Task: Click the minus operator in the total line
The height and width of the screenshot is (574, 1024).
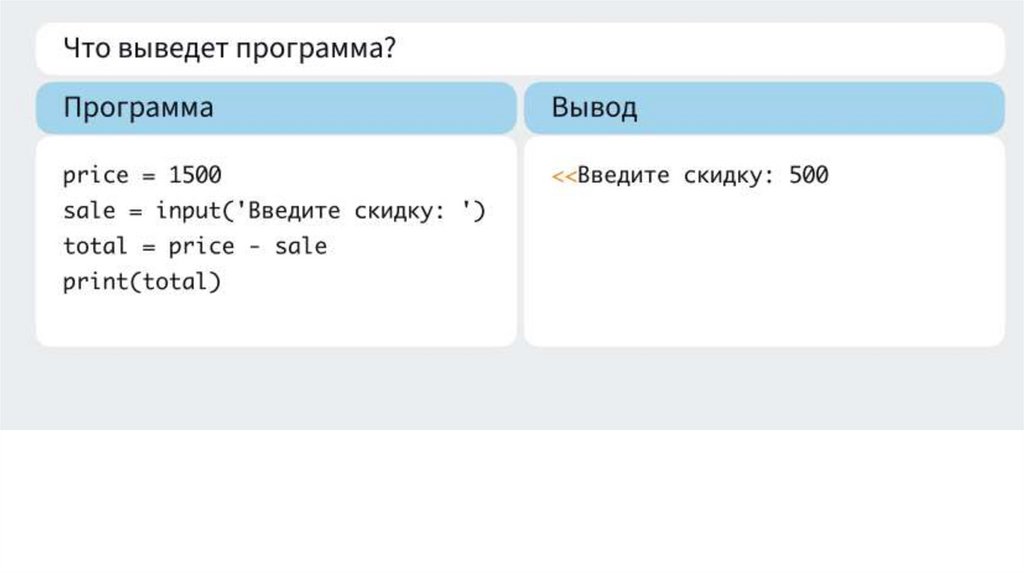Action: point(253,246)
